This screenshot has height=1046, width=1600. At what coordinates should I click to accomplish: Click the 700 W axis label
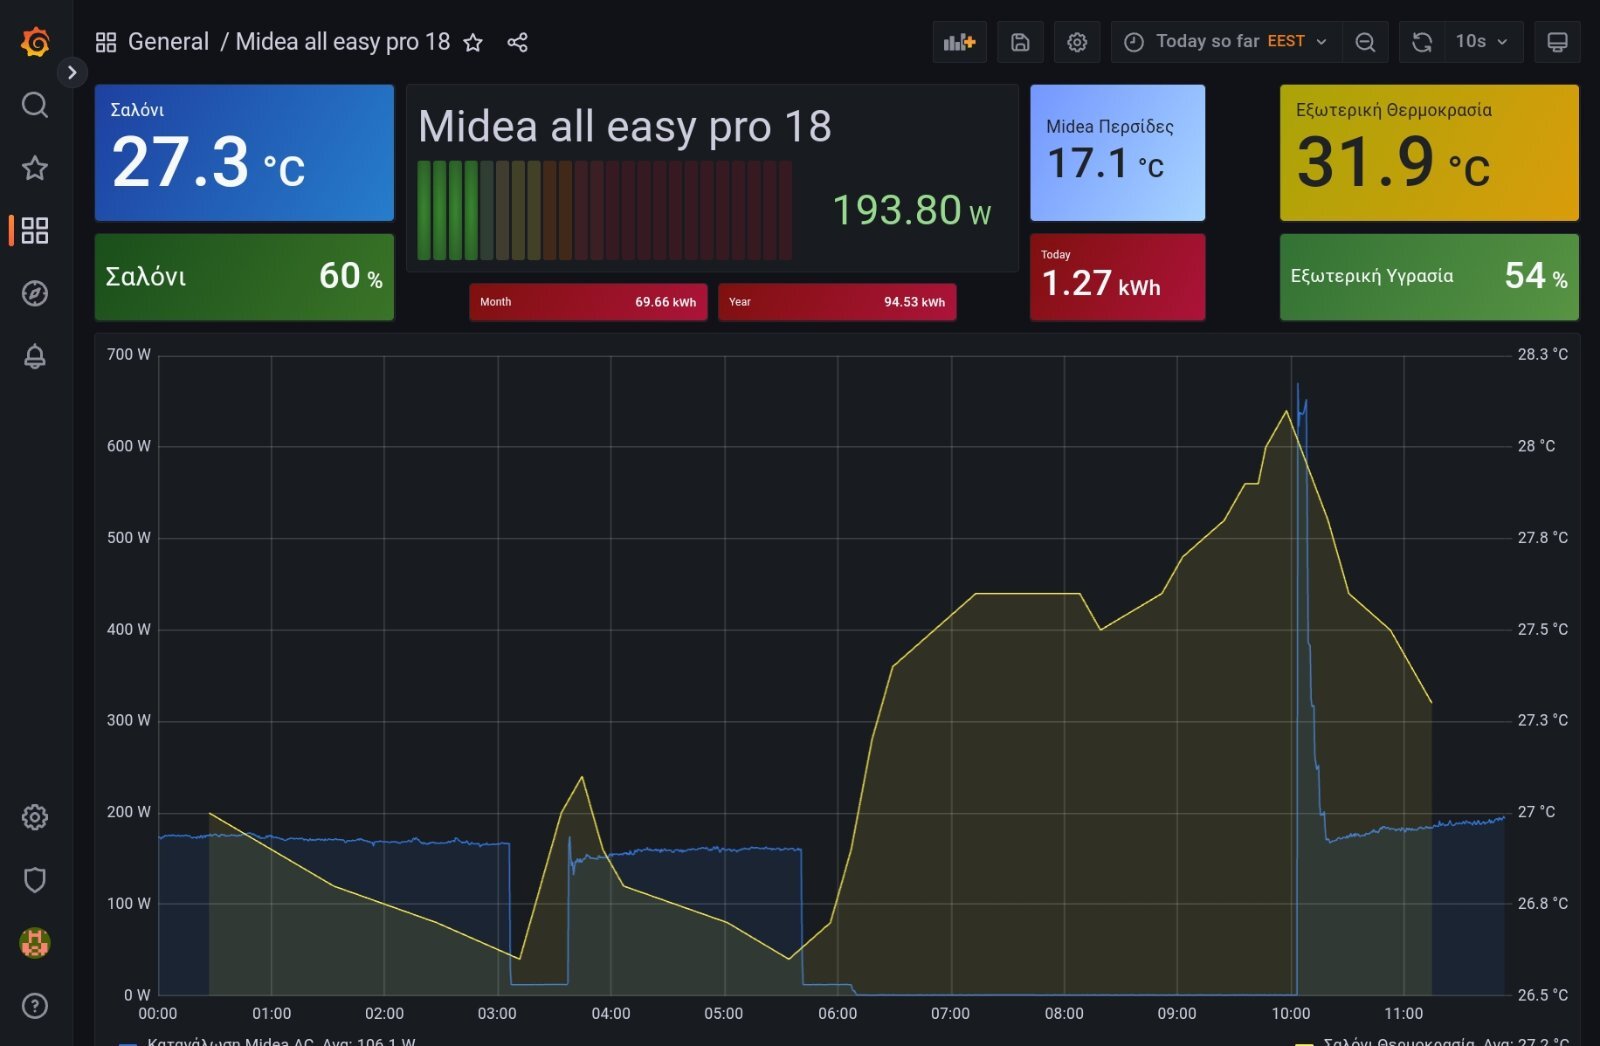(x=129, y=354)
